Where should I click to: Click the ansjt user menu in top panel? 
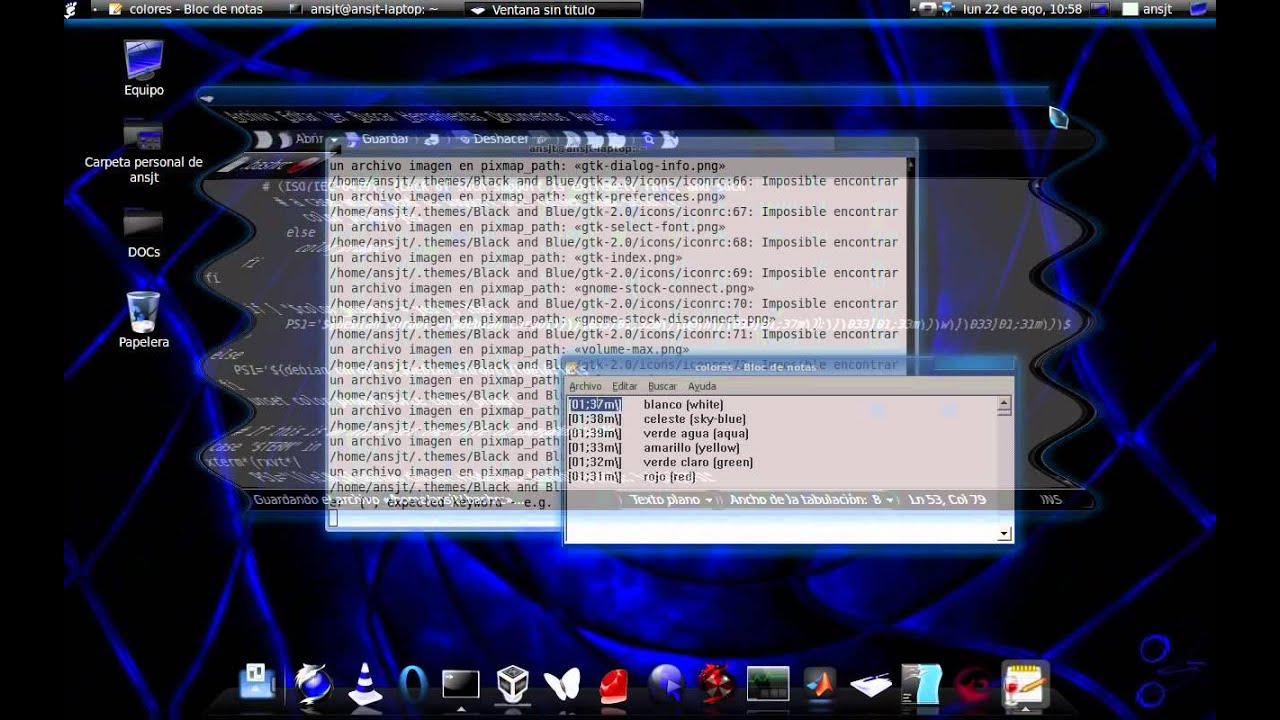(1148, 9)
